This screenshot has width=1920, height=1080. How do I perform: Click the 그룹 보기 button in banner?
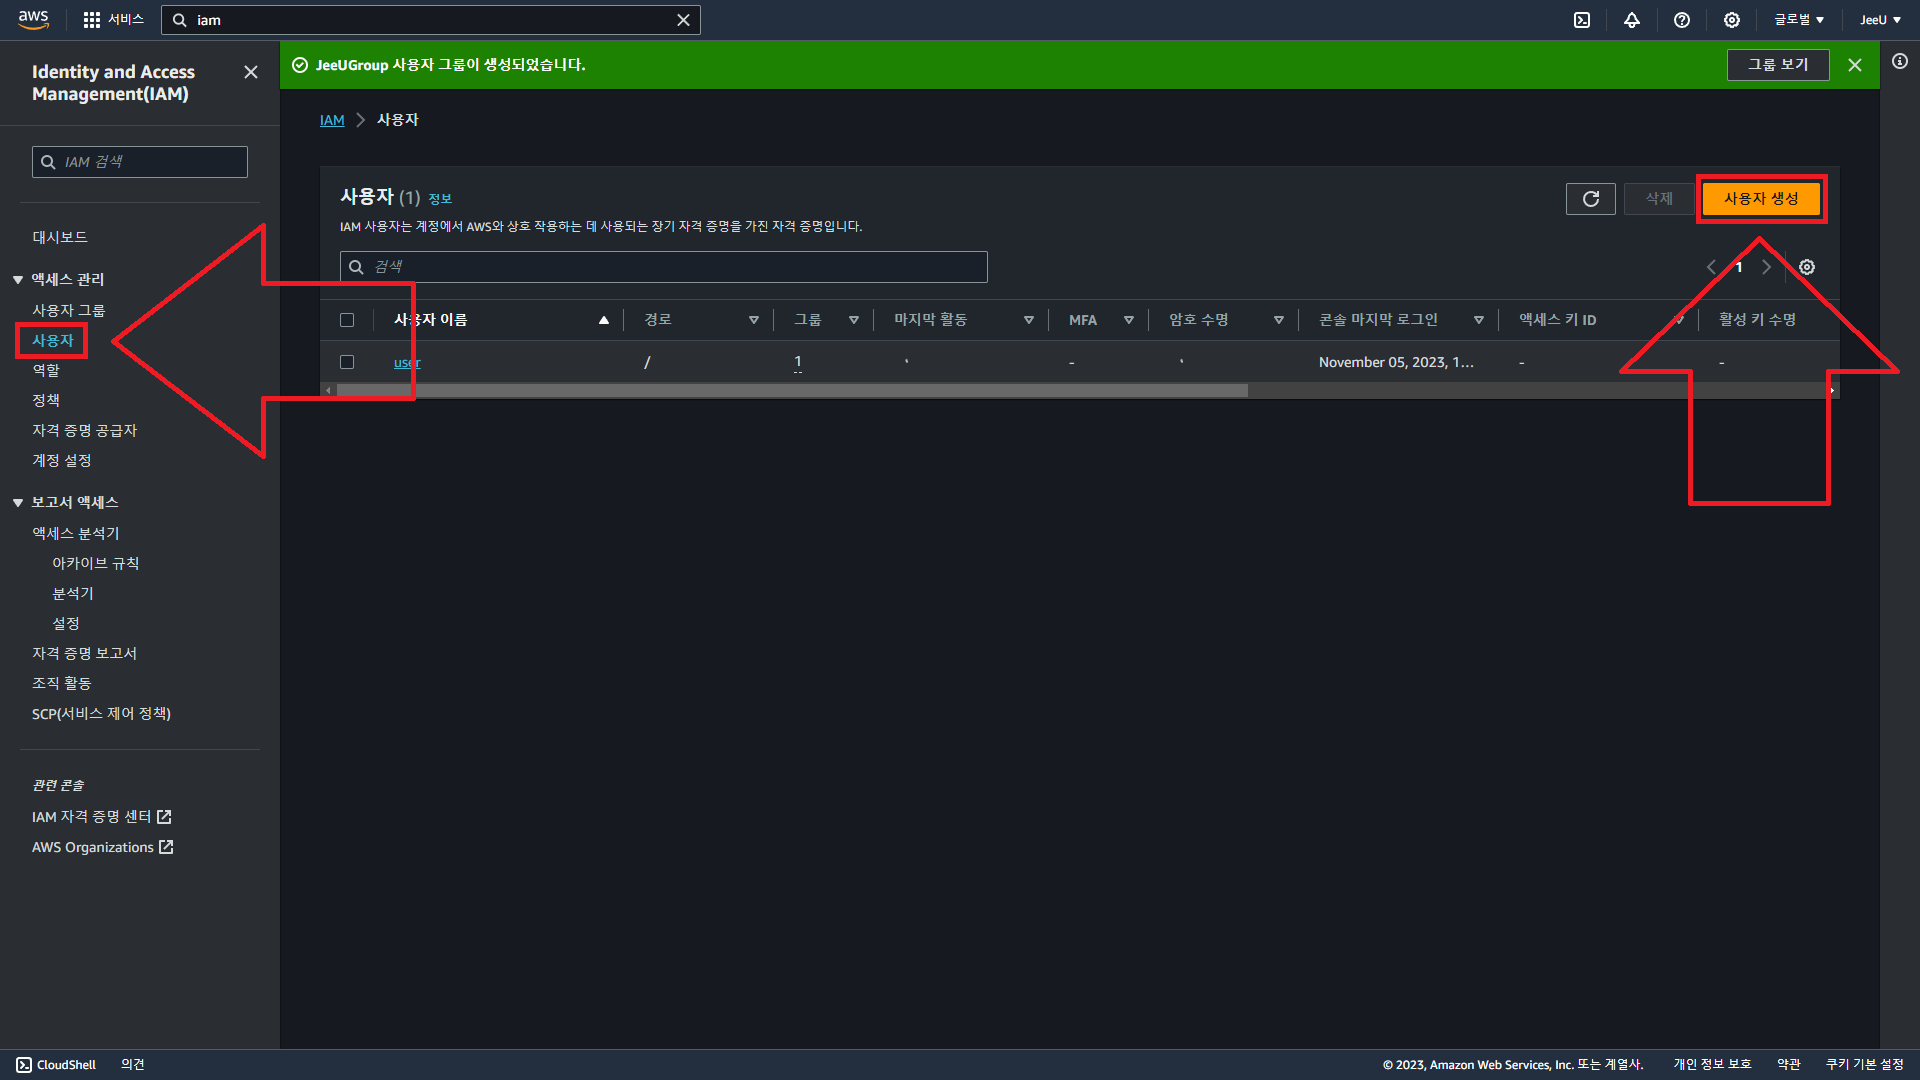tap(1778, 65)
